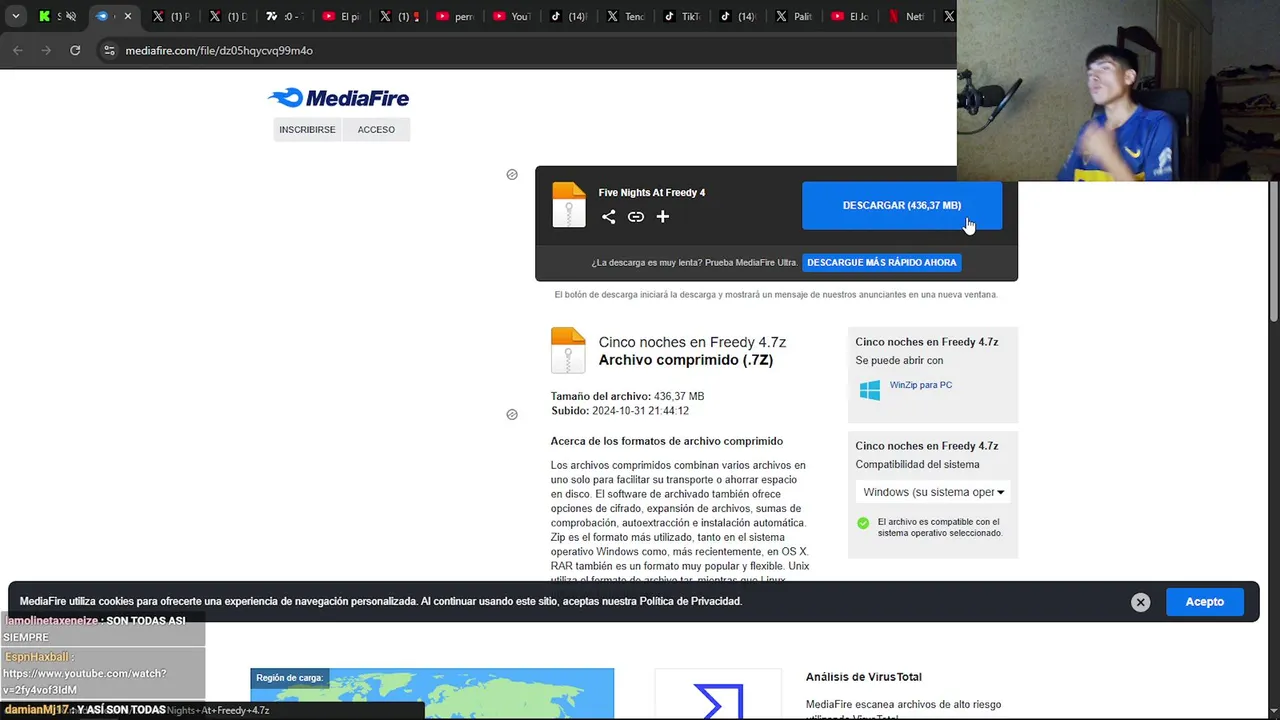
Task: Share the Five Nights At Freedy 4 file
Action: (608, 217)
